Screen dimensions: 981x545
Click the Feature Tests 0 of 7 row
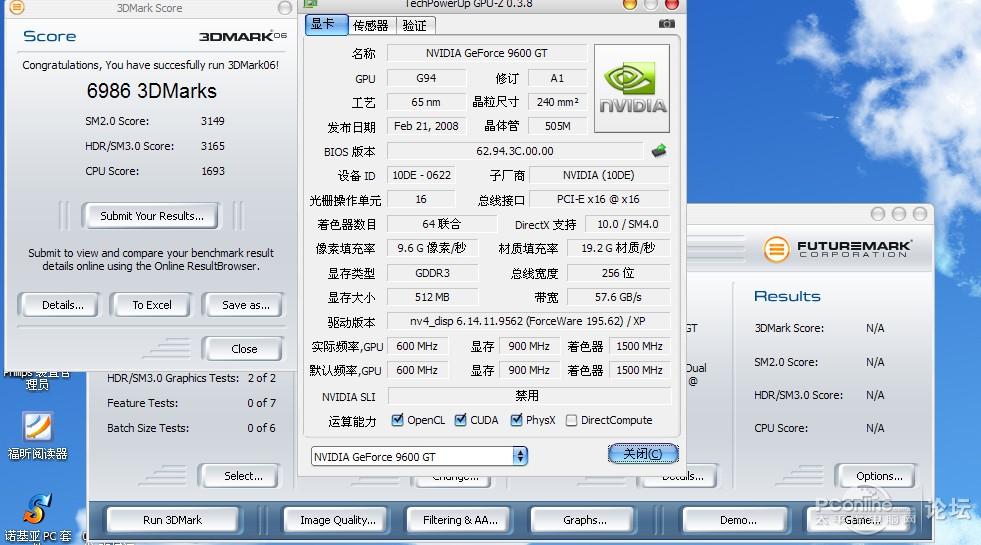pos(191,403)
